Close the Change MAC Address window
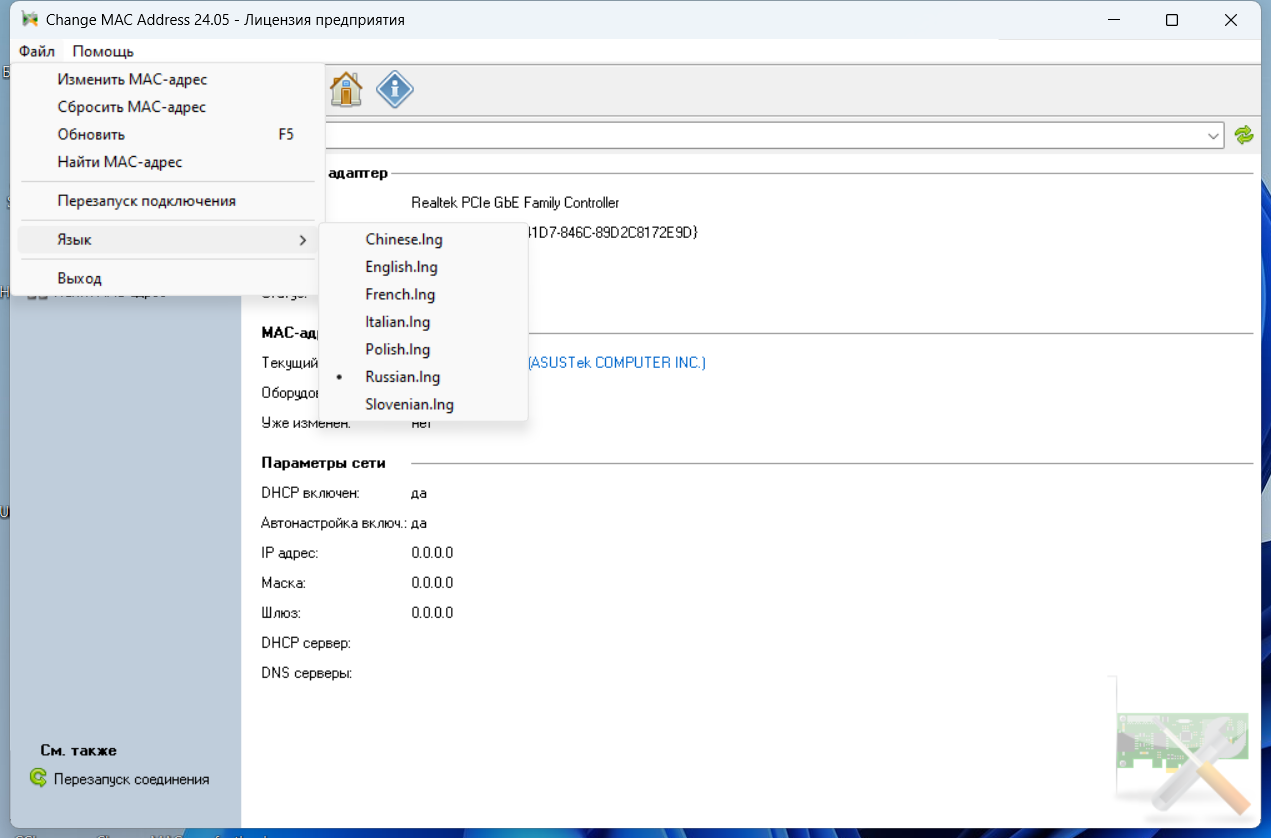Image resolution: width=1271 pixels, height=838 pixels. coord(1230,20)
